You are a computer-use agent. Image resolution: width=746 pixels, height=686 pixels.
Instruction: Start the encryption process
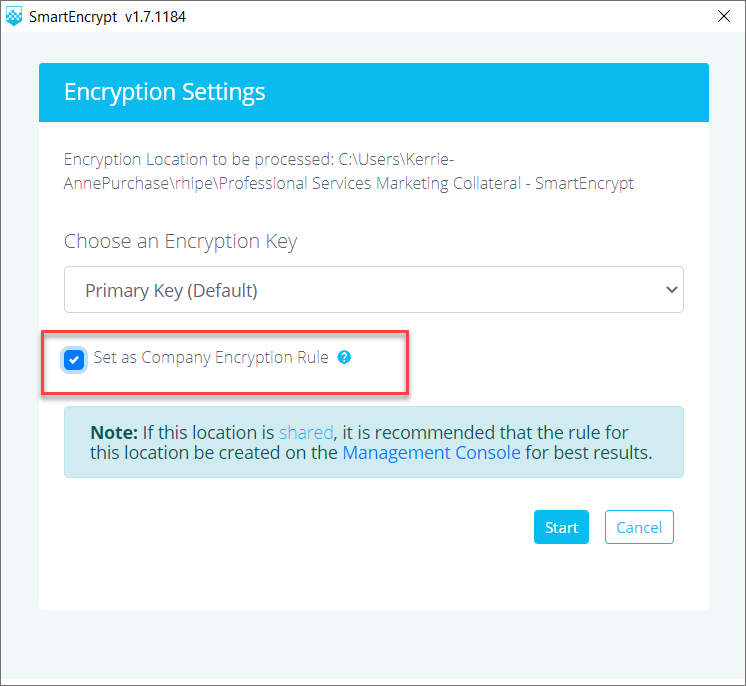pyautogui.click(x=561, y=527)
